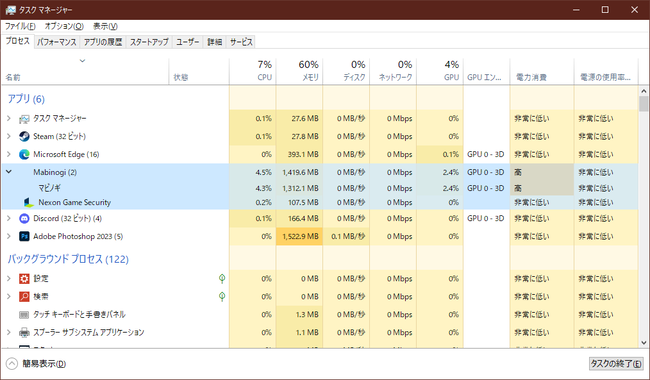The image size is (650, 380).
Task: Select the Nexon Game Security icon
Action: click(x=28, y=202)
